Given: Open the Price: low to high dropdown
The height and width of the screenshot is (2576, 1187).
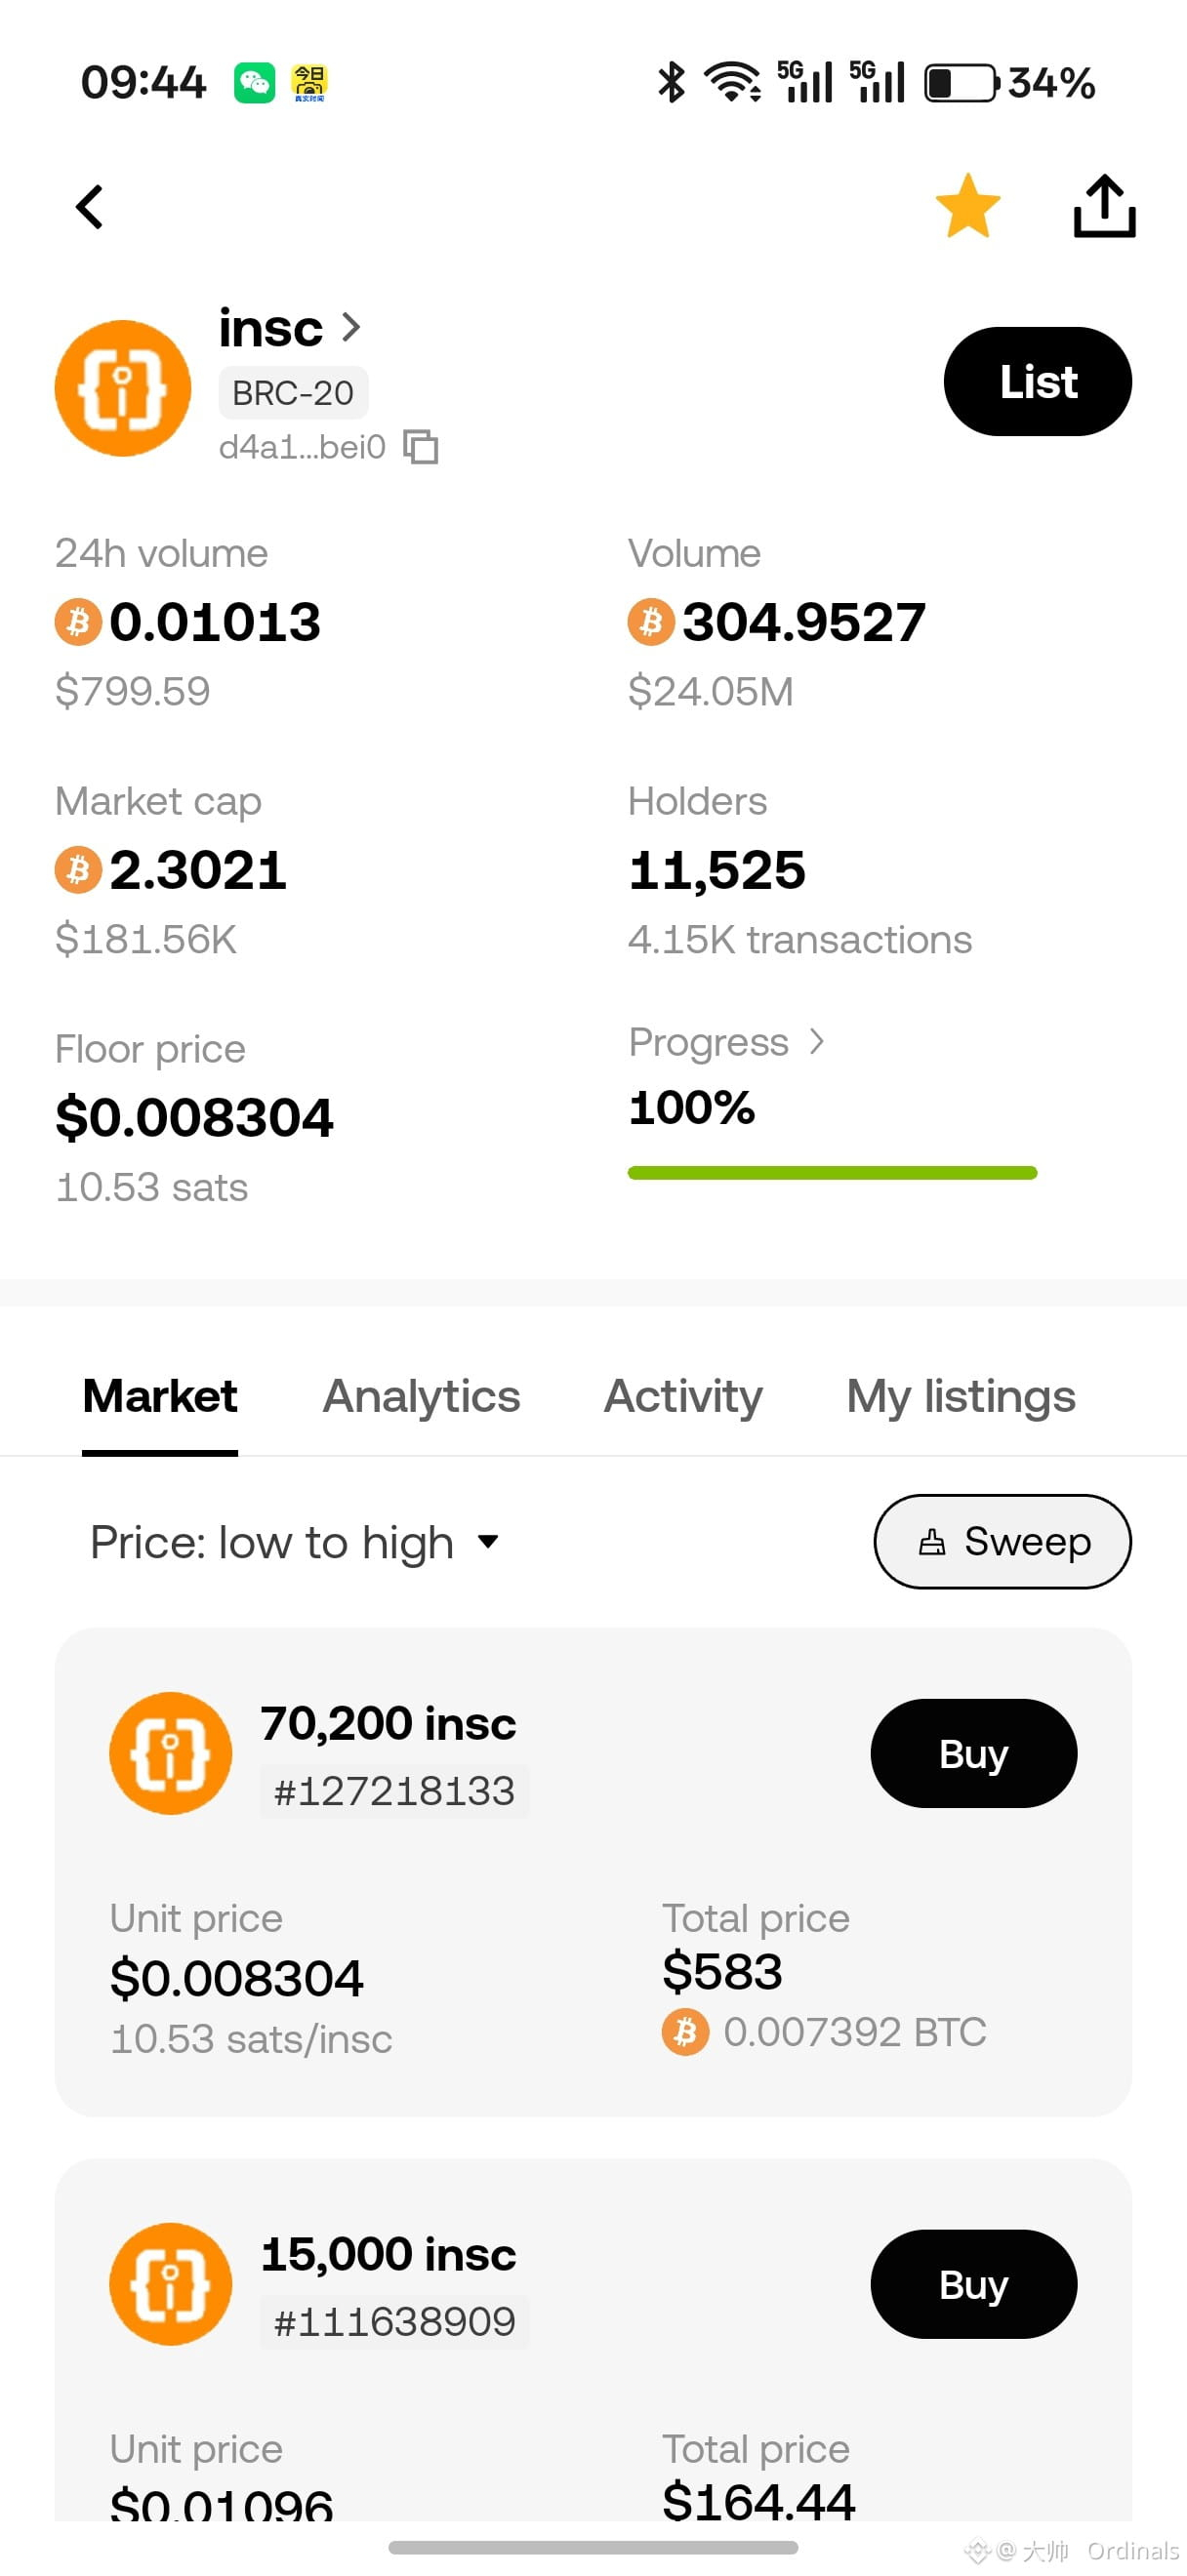Looking at the screenshot, I should [294, 1542].
